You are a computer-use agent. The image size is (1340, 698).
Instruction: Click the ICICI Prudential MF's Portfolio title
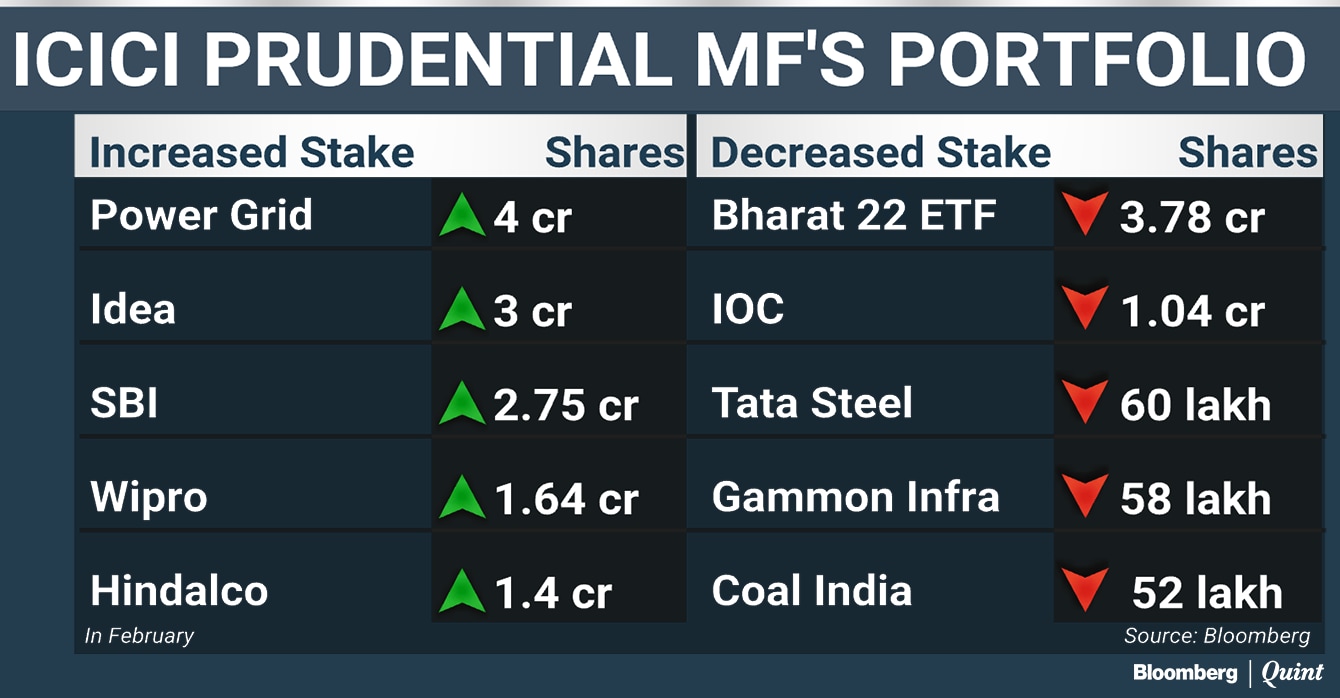click(658, 59)
